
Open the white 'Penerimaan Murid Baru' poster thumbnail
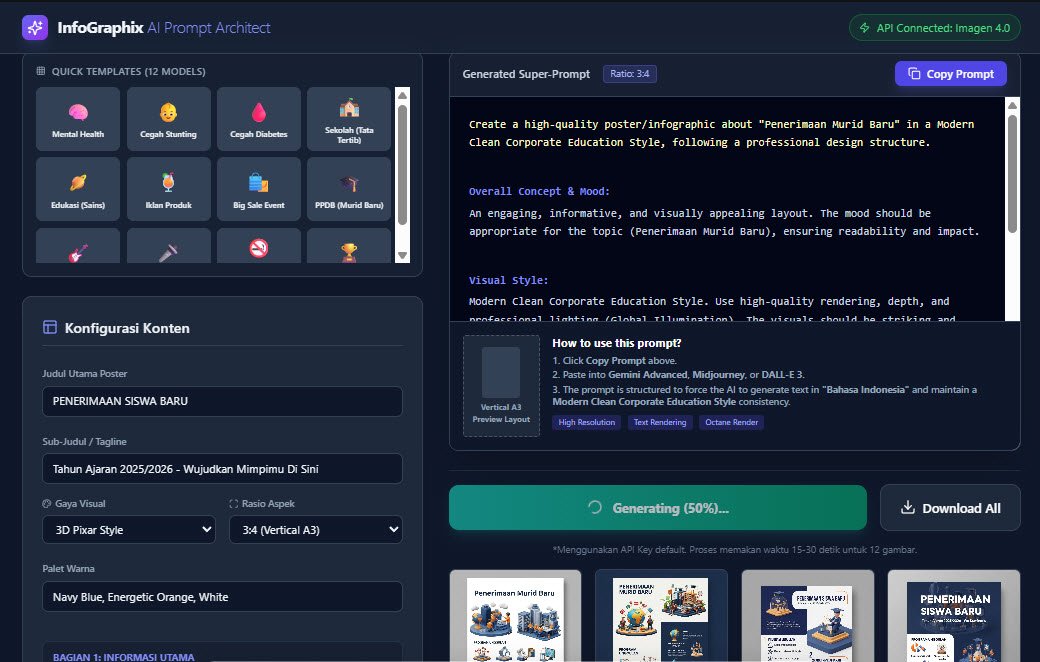click(x=515, y=616)
